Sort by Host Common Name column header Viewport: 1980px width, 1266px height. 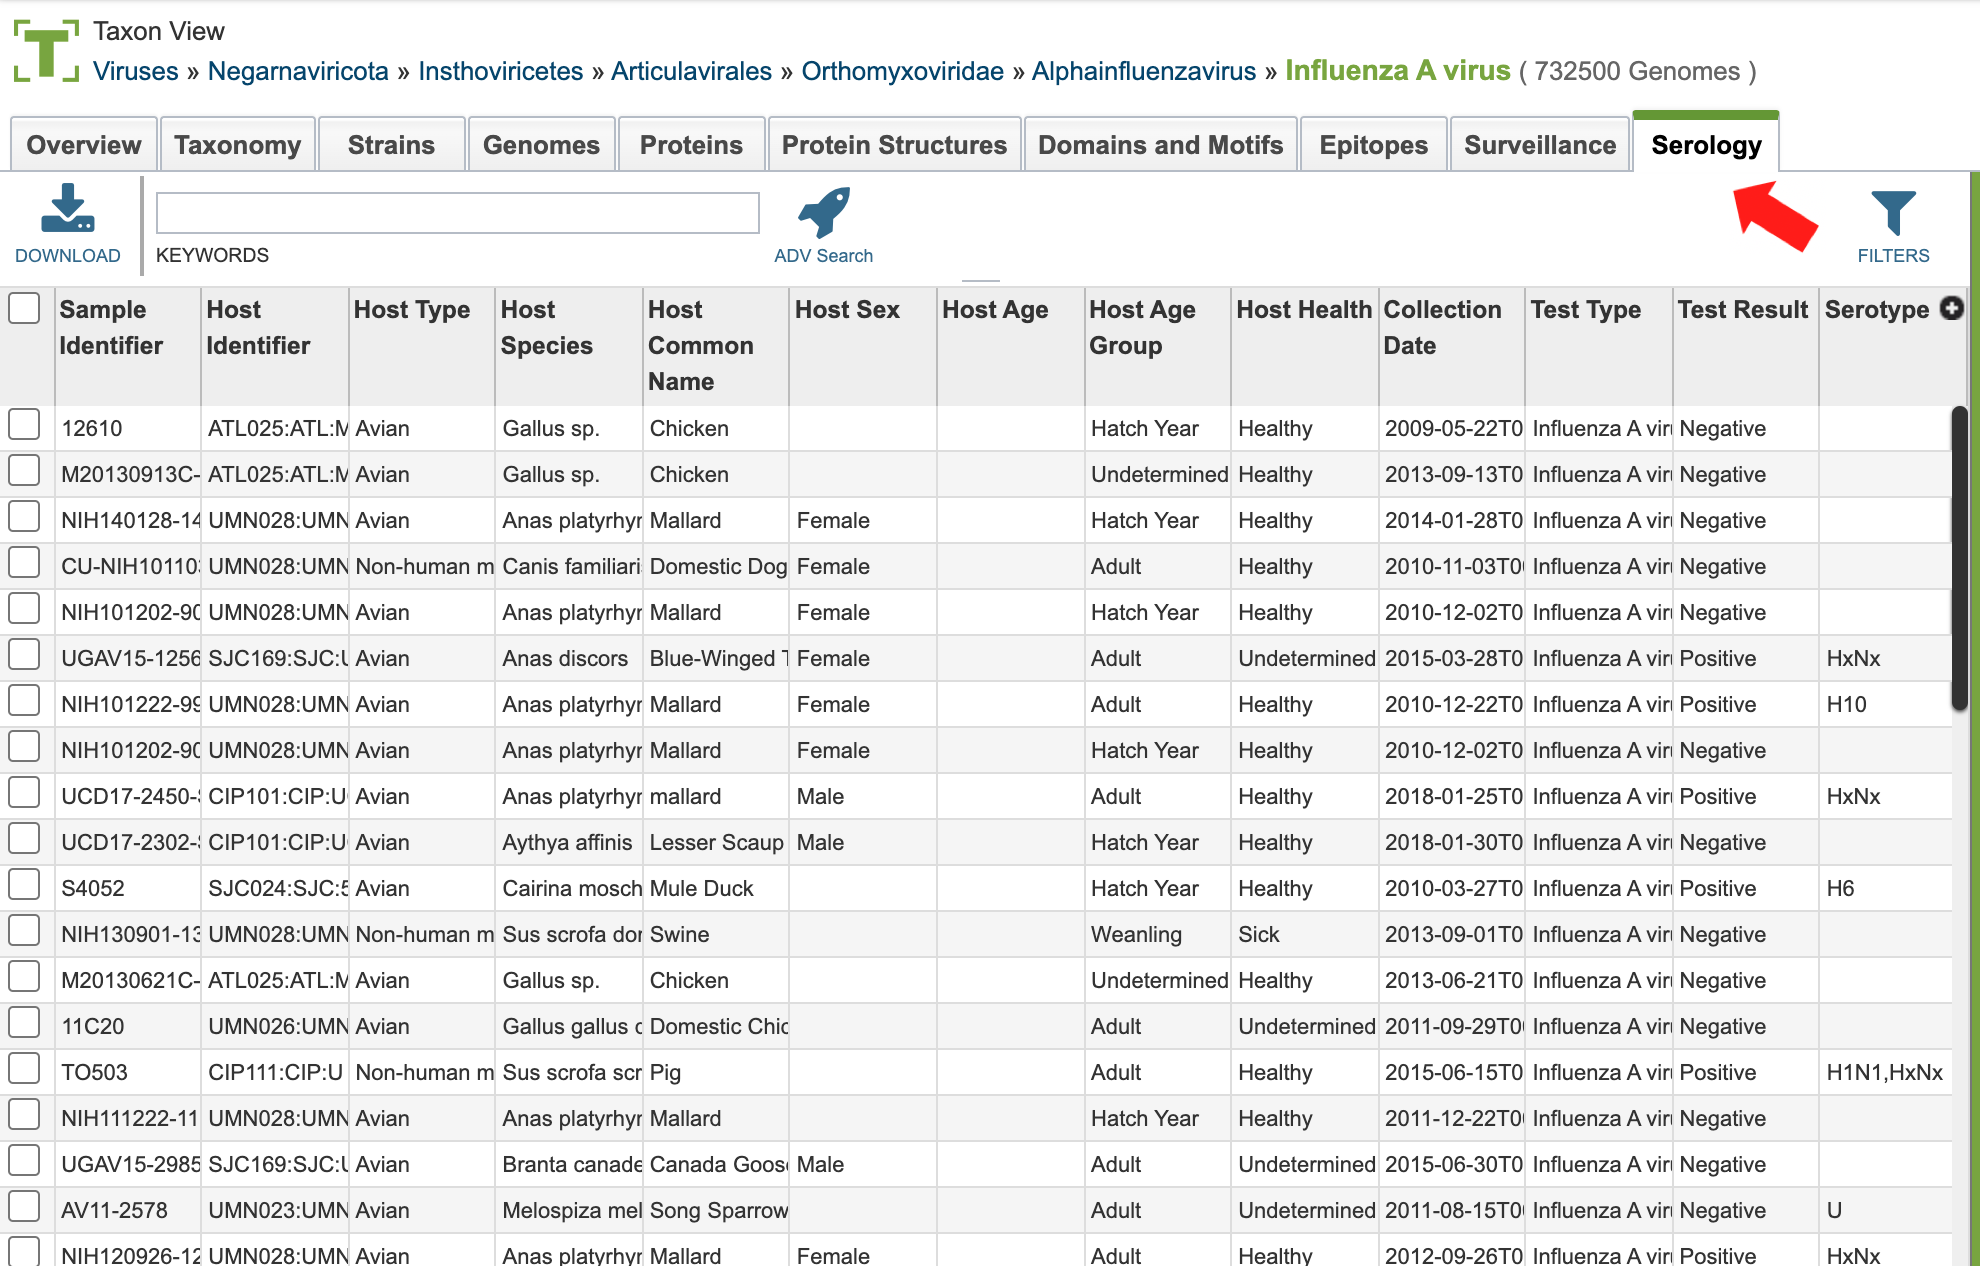(716, 346)
